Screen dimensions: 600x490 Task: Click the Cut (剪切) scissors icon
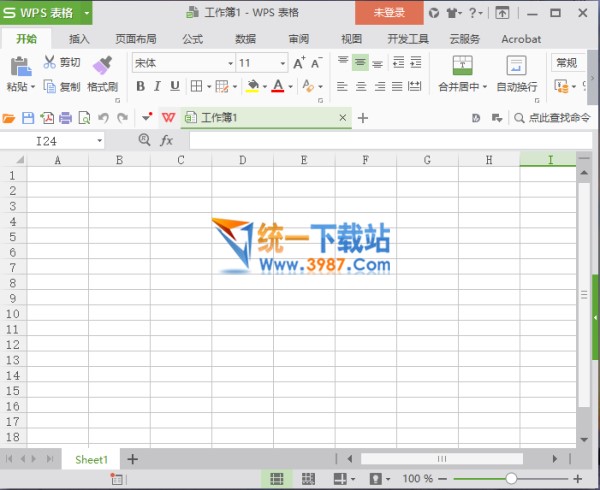[49, 62]
